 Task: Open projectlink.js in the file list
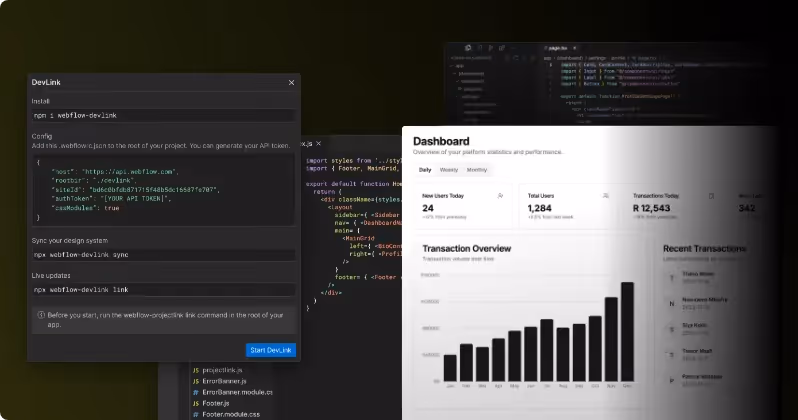(222, 370)
